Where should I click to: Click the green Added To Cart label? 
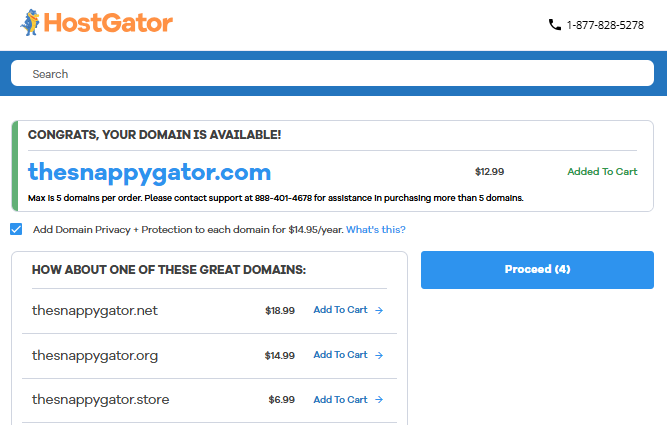[602, 172]
